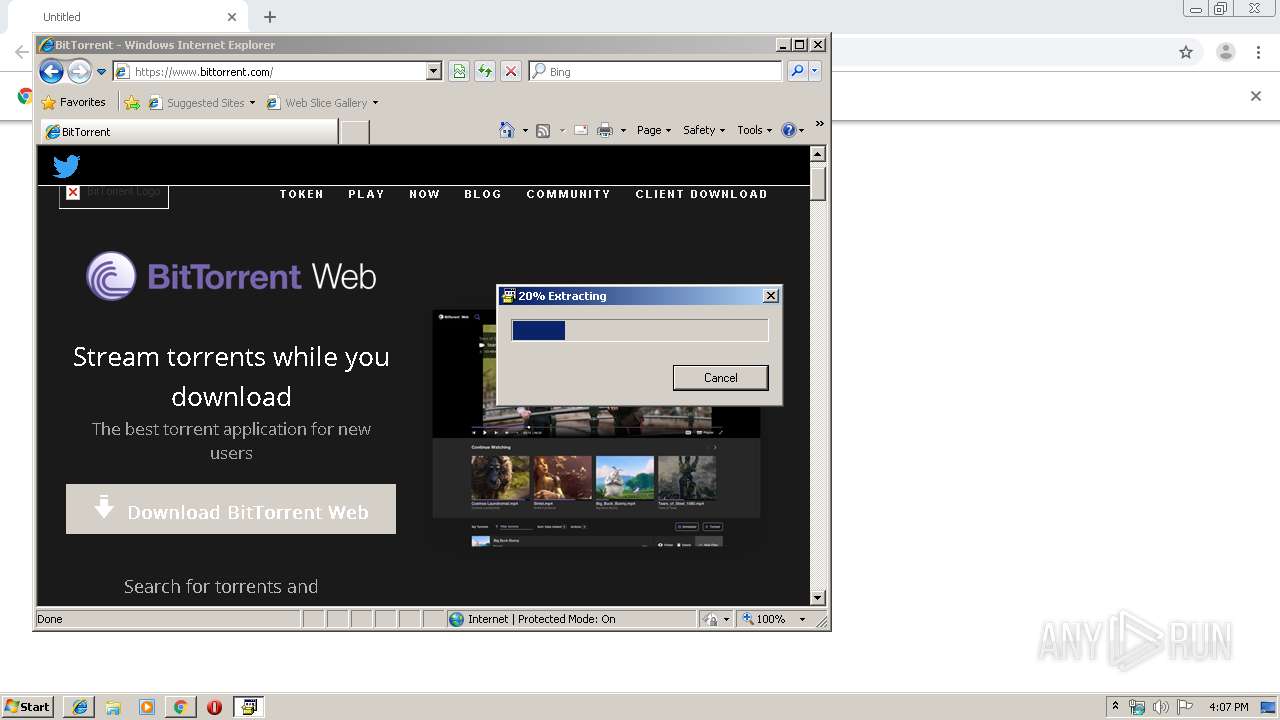Click the extraction progress bar
The image size is (1280, 720).
point(640,330)
